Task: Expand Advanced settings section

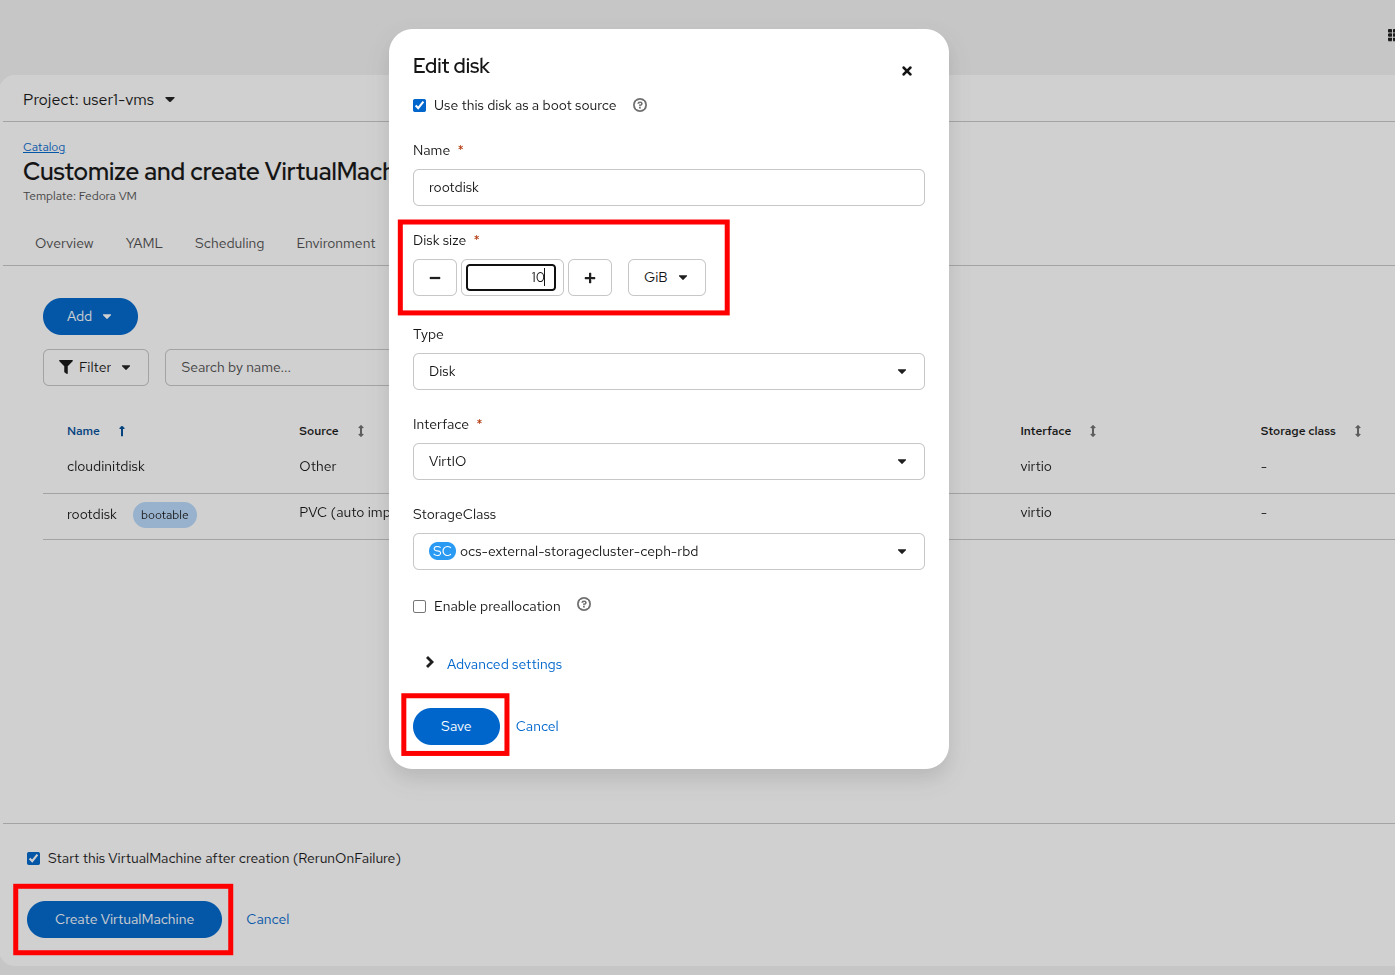Action: 503,664
